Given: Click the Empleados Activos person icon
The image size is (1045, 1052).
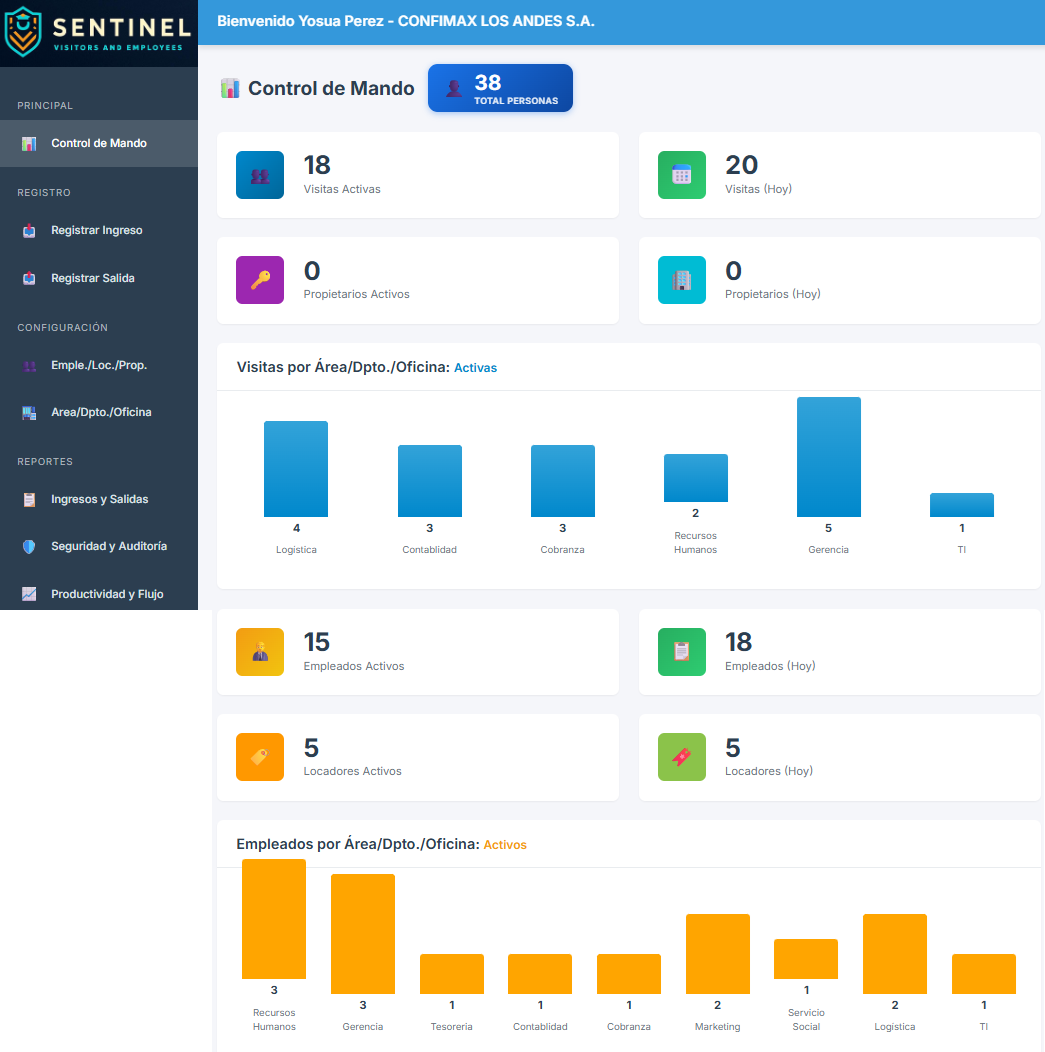Looking at the screenshot, I should (260, 651).
